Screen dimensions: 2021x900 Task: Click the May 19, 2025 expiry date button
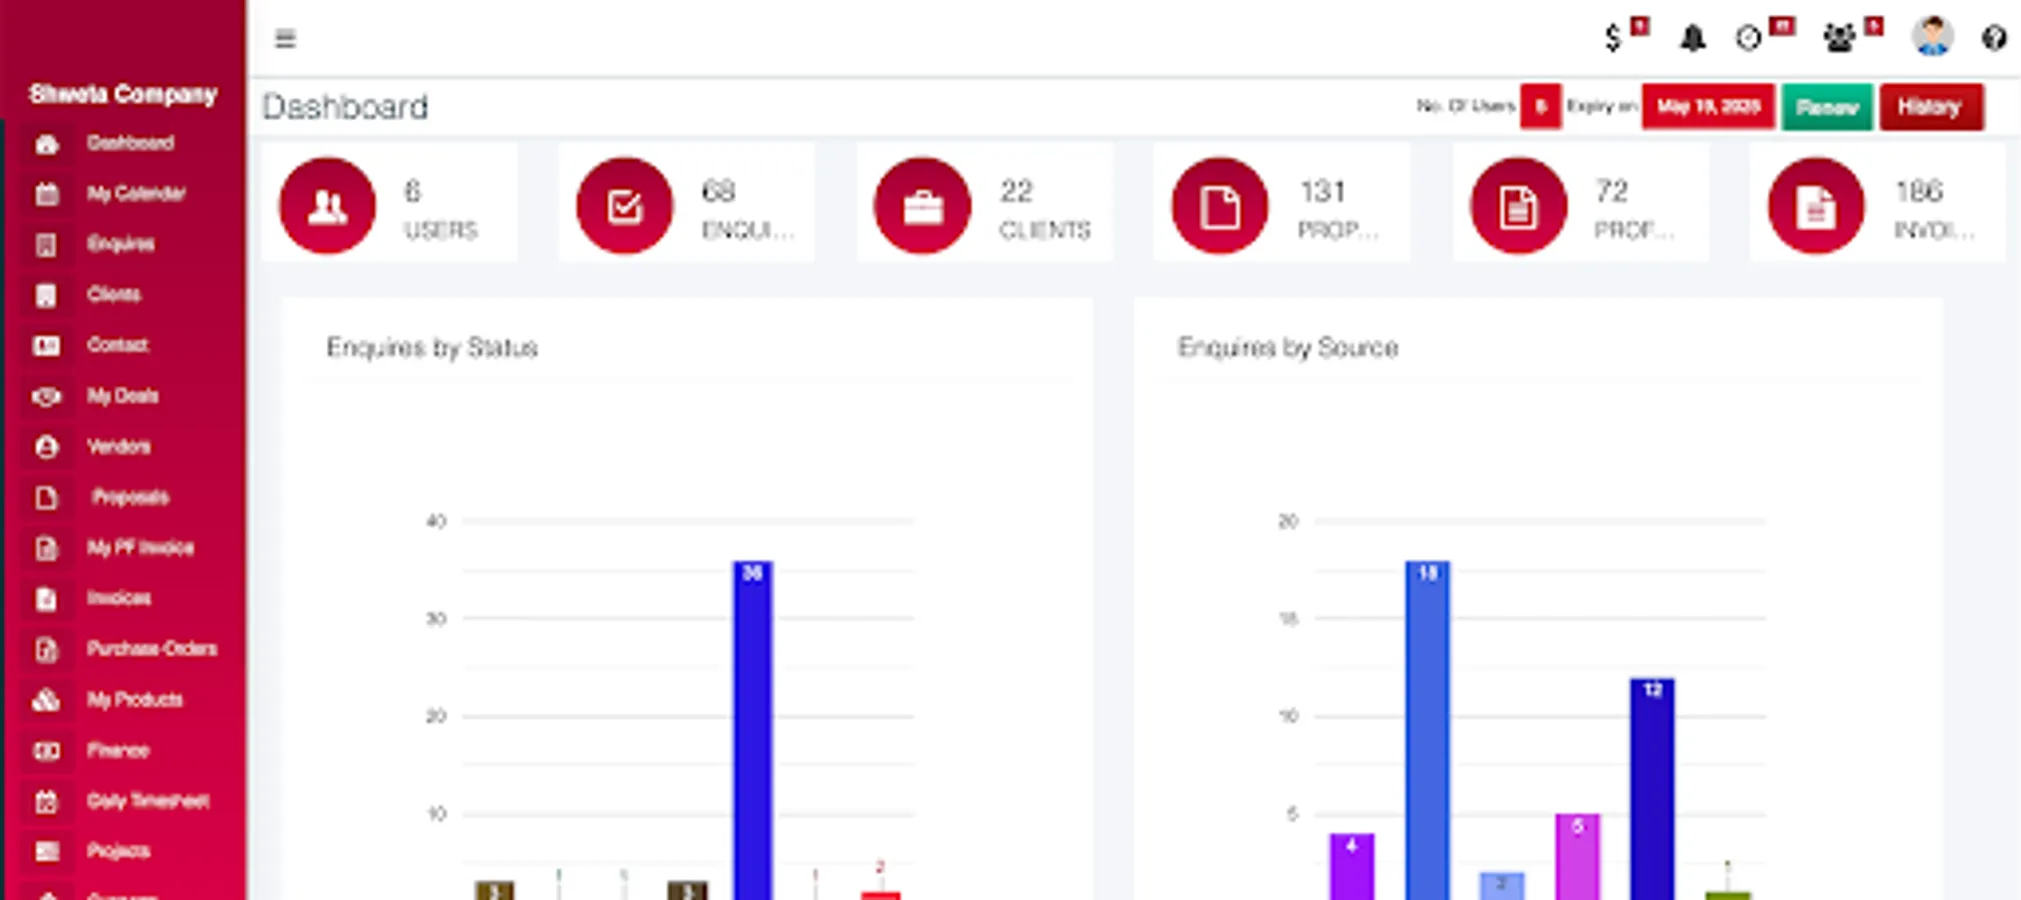click(1708, 107)
